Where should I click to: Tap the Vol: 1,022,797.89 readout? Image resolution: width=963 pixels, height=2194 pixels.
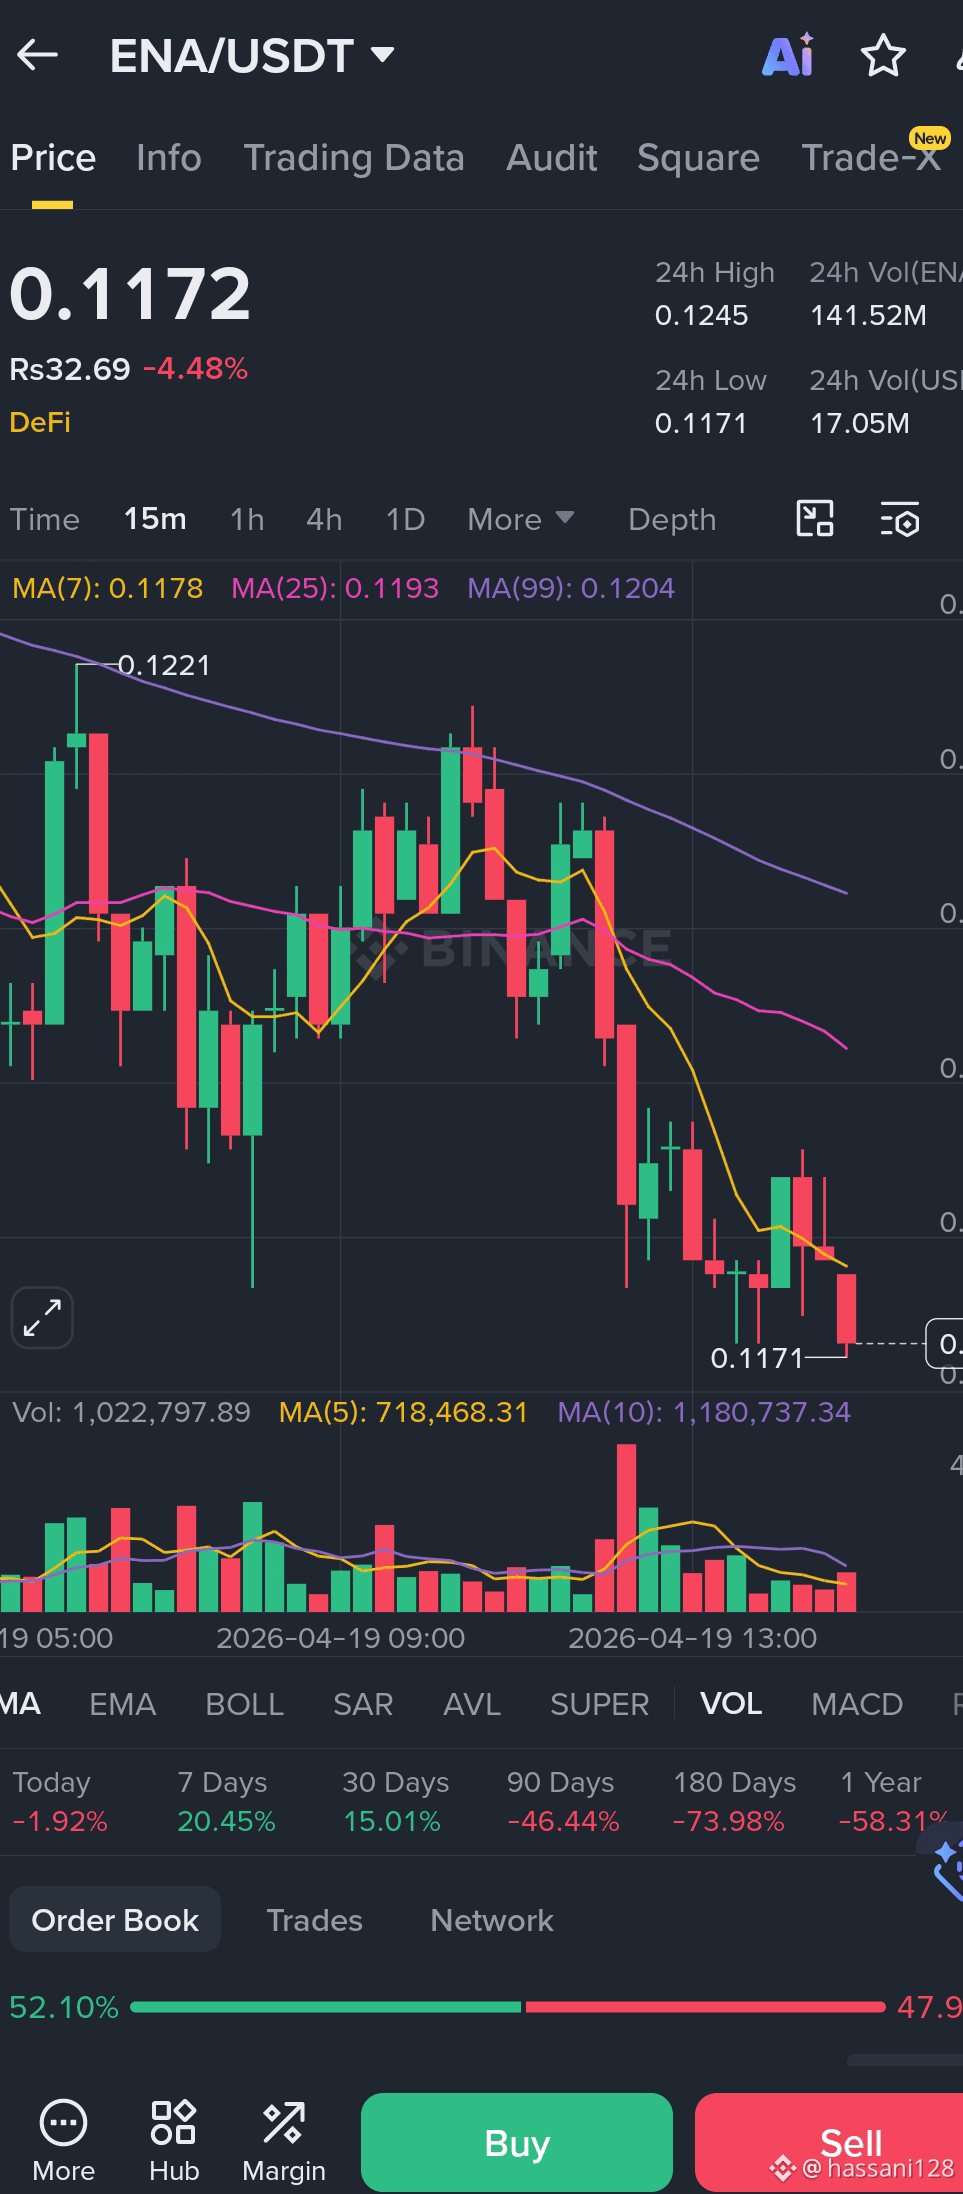[x=131, y=1412]
